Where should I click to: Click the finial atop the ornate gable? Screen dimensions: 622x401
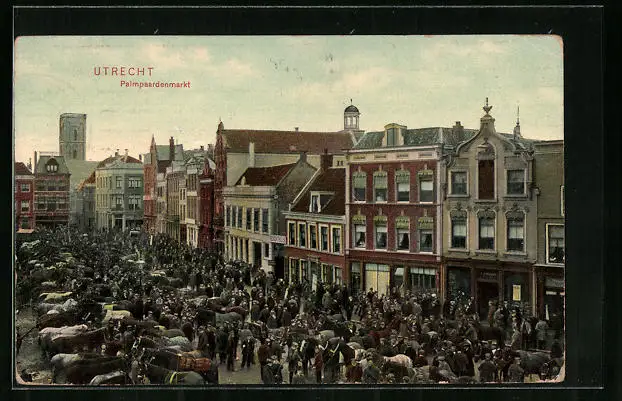pos(487,105)
